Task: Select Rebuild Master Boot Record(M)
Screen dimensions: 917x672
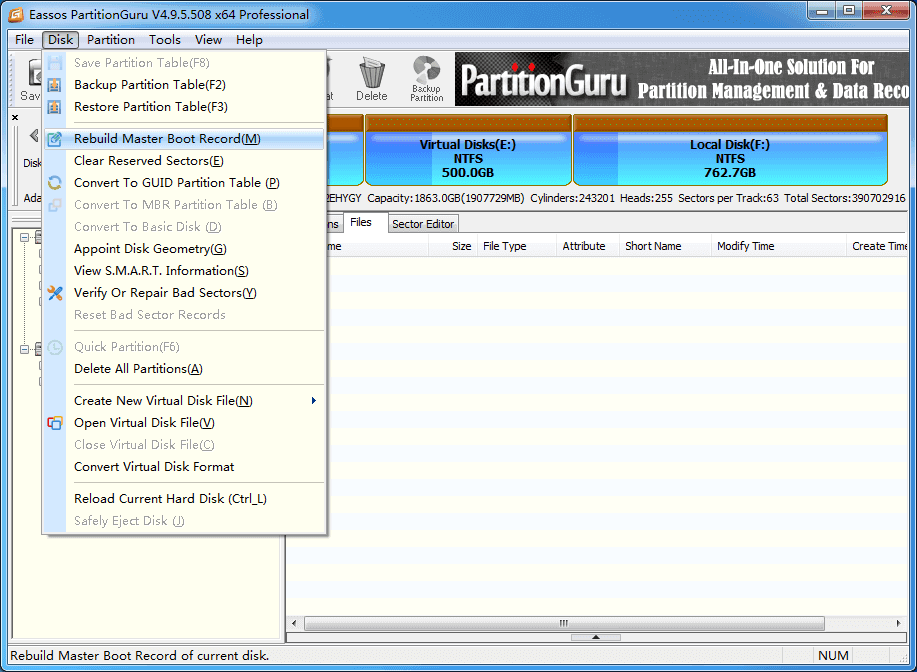Action: pyautogui.click(x=184, y=139)
